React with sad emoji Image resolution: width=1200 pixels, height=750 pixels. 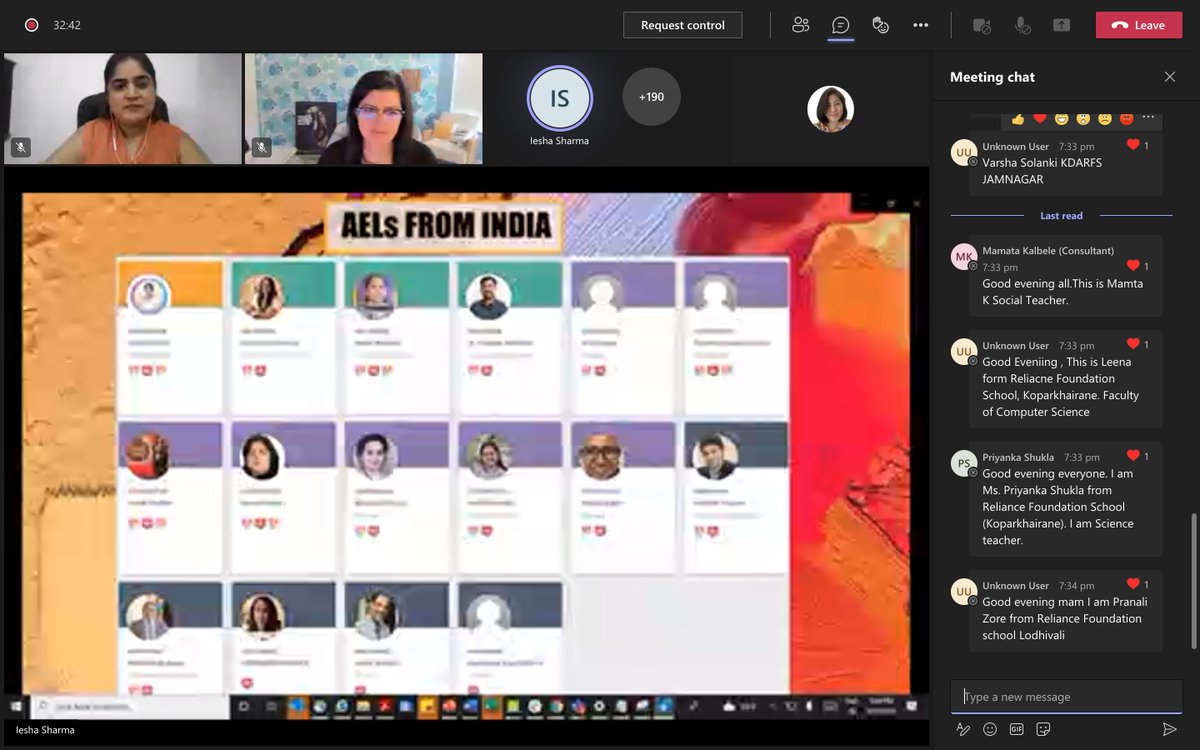click(1105, 119)
